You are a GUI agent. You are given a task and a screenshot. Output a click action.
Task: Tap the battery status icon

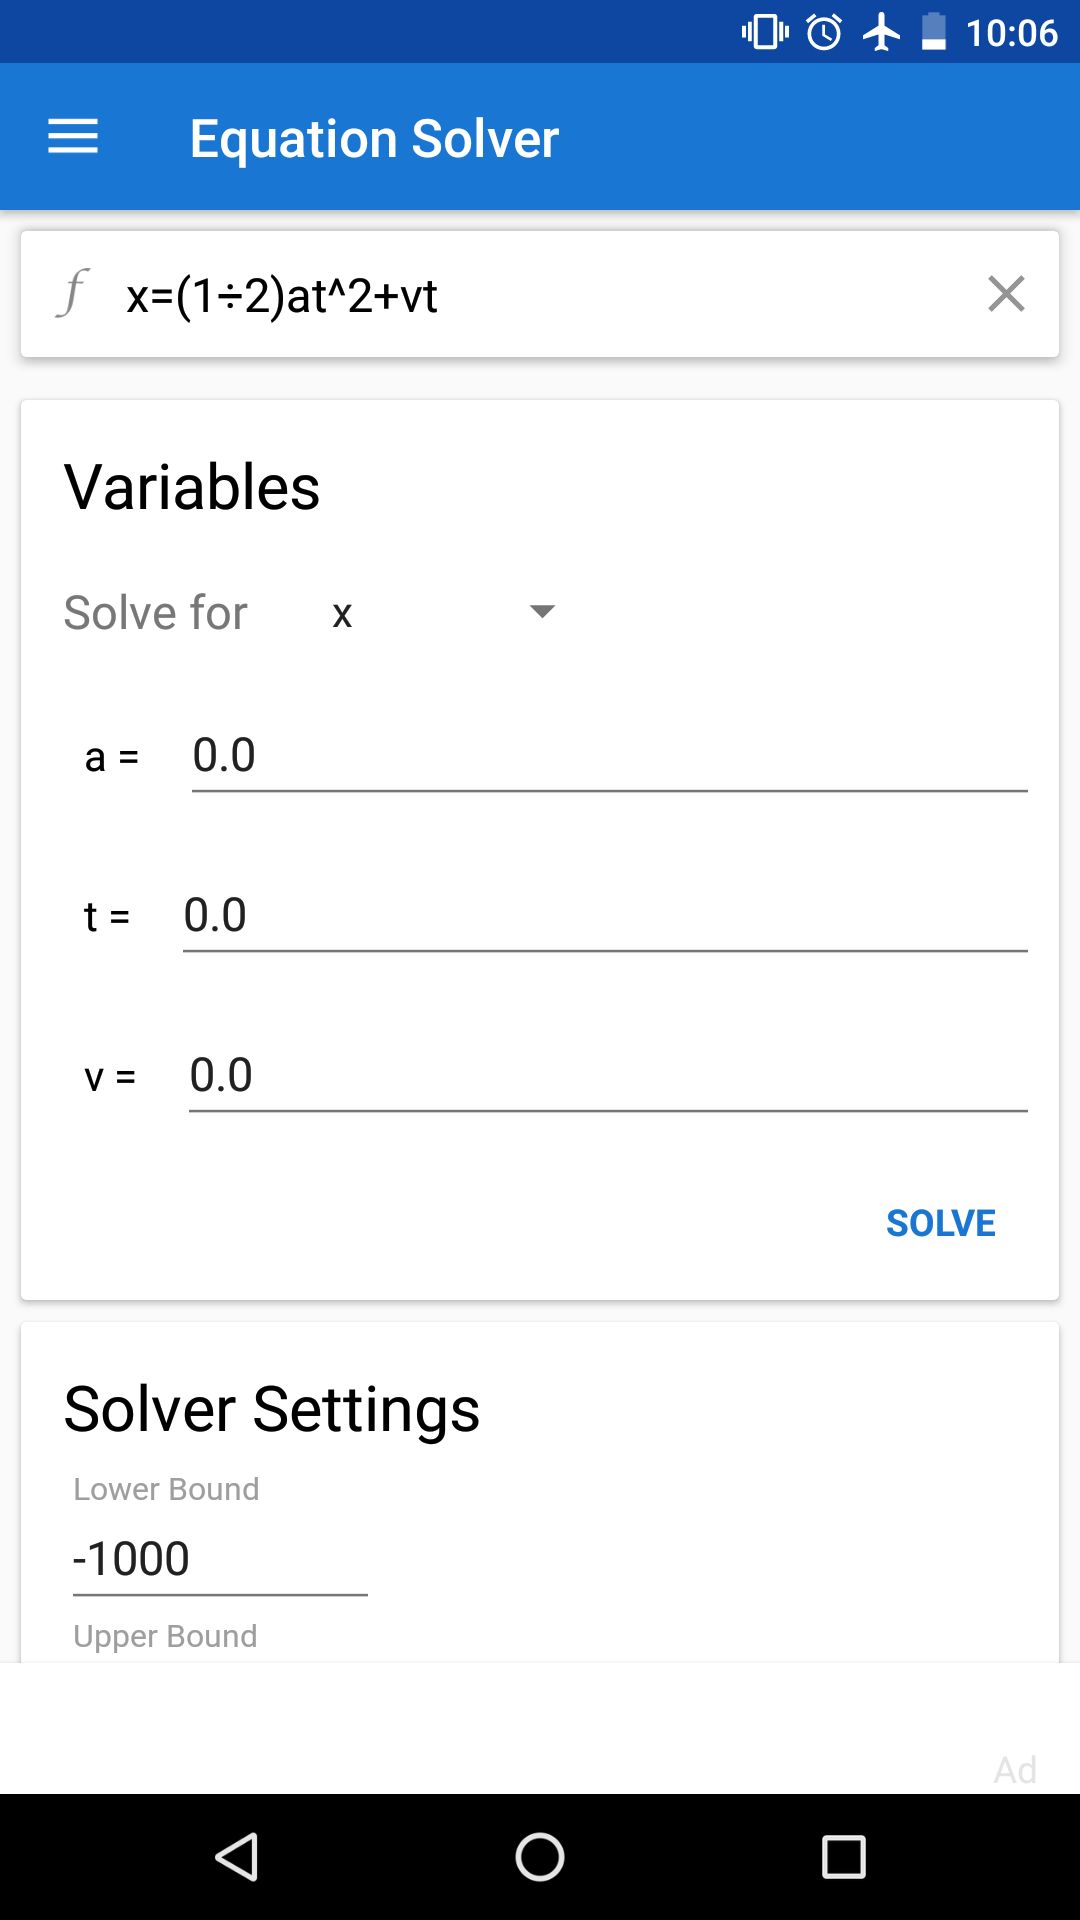[x=934, y=32]
